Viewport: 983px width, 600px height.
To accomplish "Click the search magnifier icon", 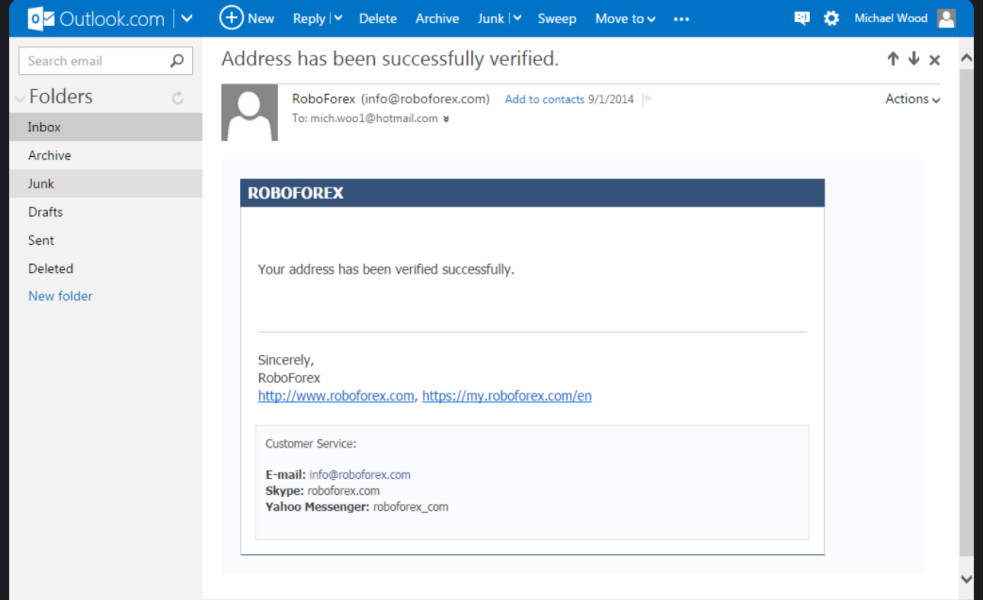I will pyautogui.click(x=177, y=61).
